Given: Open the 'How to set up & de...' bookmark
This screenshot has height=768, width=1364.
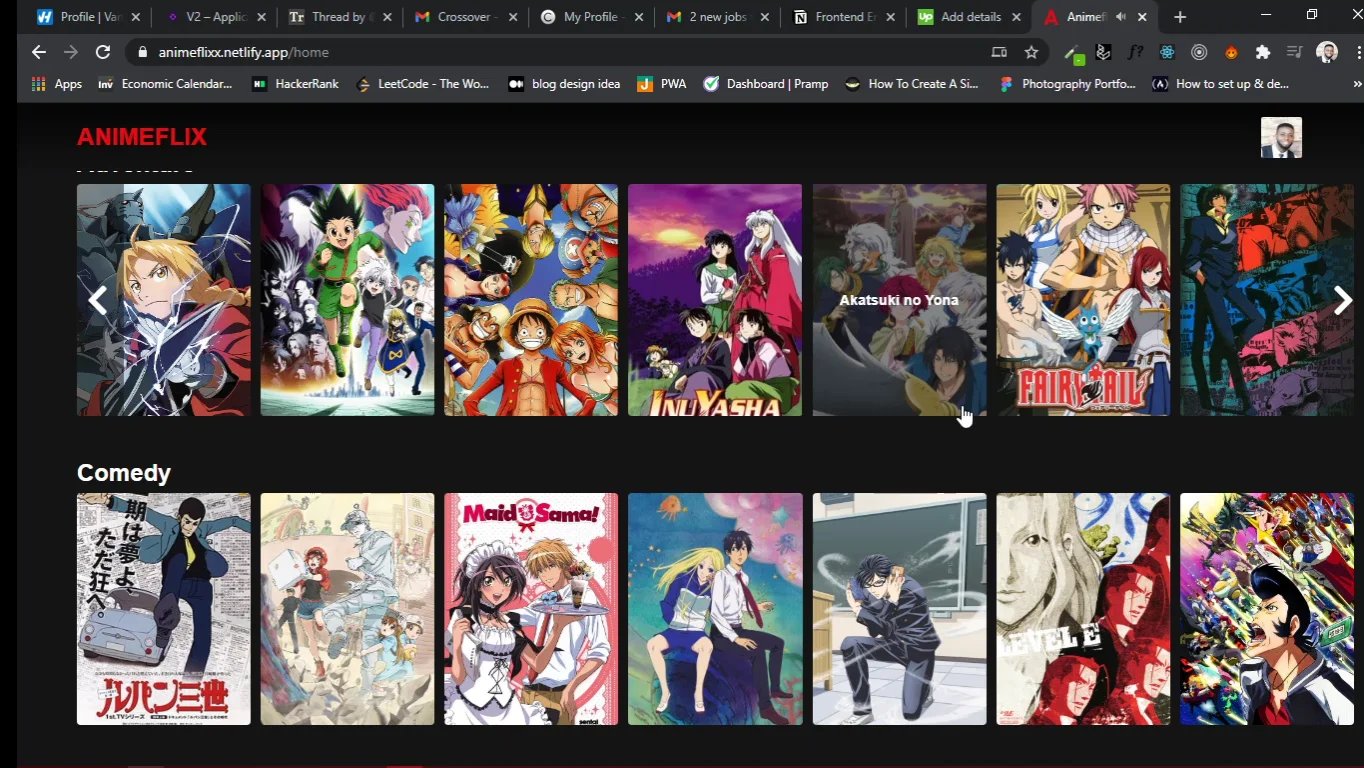Looking at the screenshot, I should tap(1221, 84).
